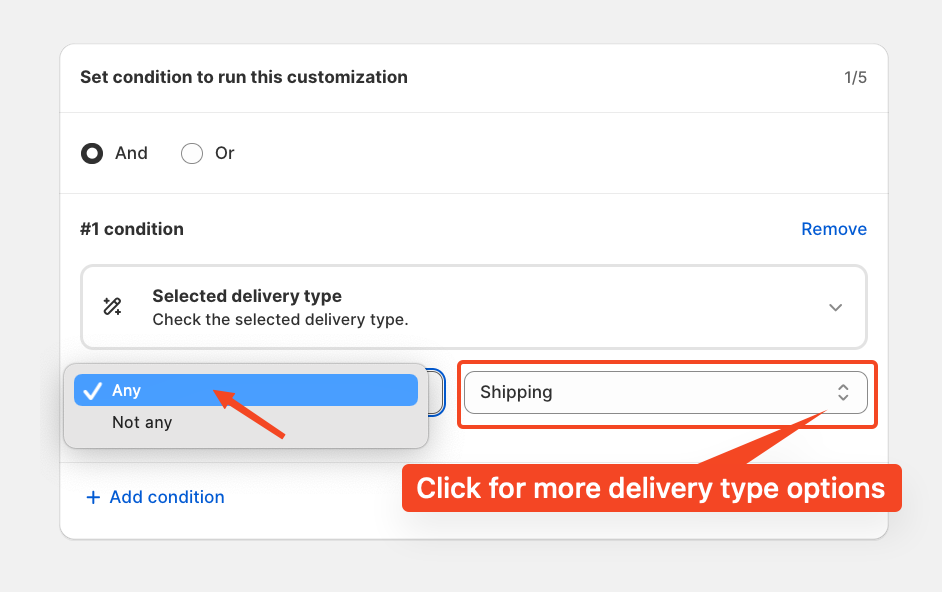The height and width of the screenshot is (592, 942).
Task: Open the Shipping delivery type dropdown
Action: tap(666, 392)
